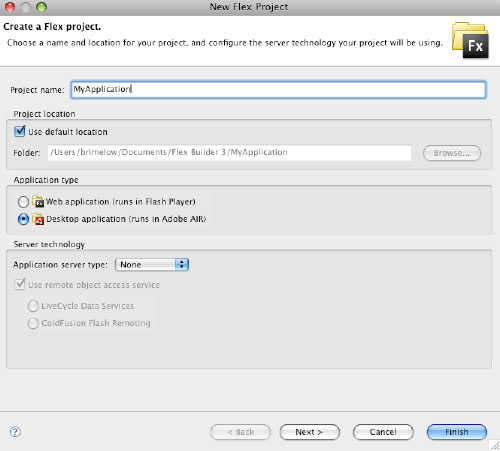Click the Flex Fx folder icon

470,40
